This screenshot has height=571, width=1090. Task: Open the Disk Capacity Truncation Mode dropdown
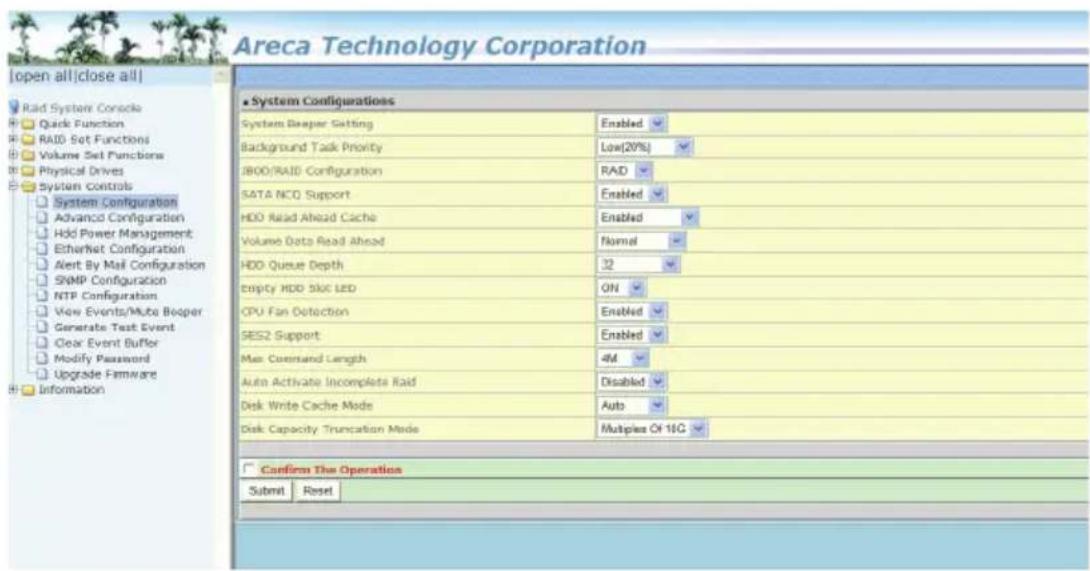pyautogui.click(x=653, y=429)
